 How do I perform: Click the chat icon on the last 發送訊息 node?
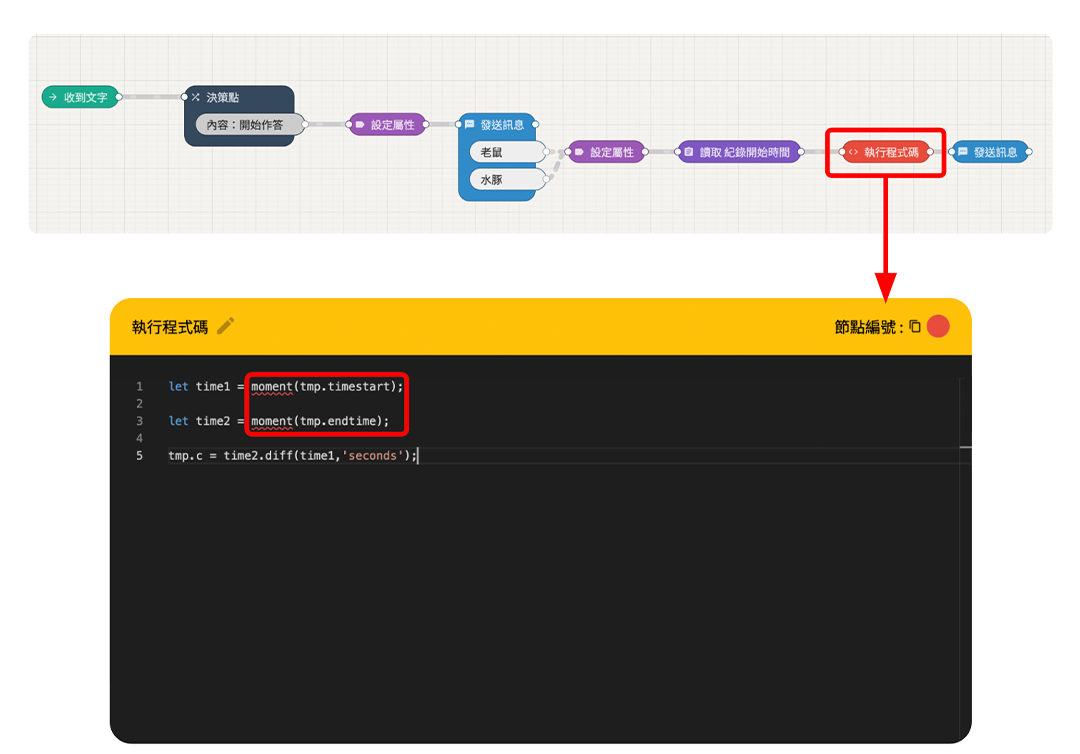click(963, 152)
